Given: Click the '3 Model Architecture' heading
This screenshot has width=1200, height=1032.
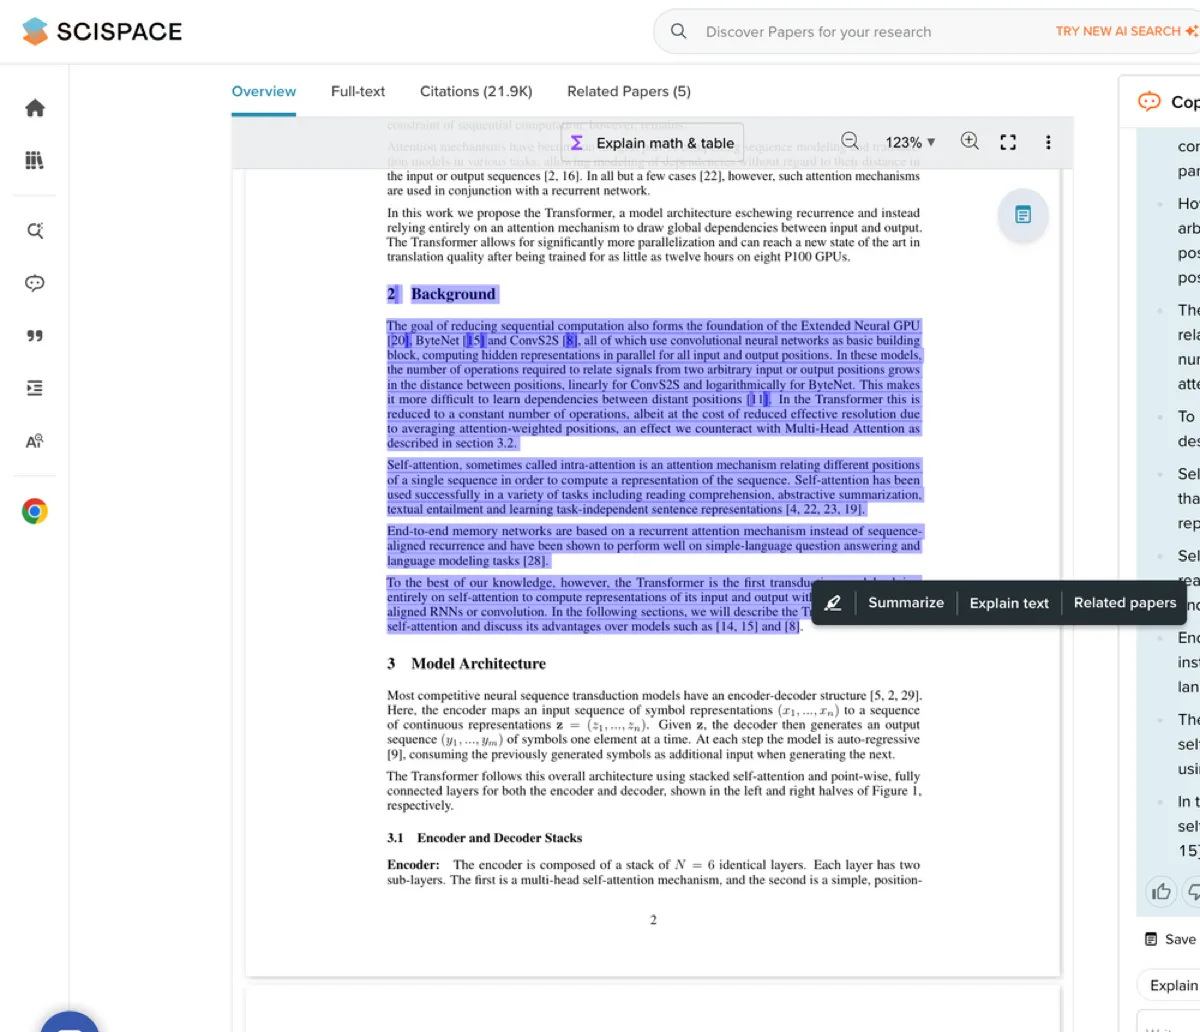Looking at the screenshot, I should pyautogui.click(x=466, y=663).
